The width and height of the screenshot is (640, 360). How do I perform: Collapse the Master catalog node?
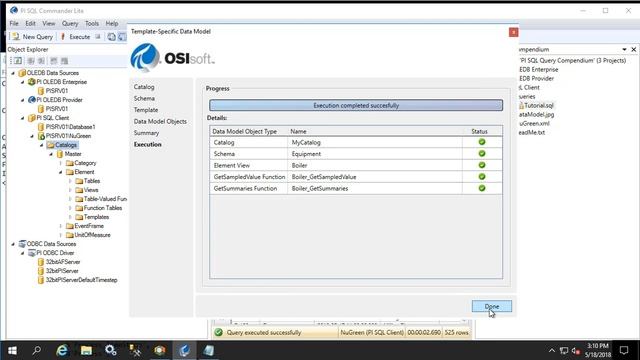click(x=51, y=154)
